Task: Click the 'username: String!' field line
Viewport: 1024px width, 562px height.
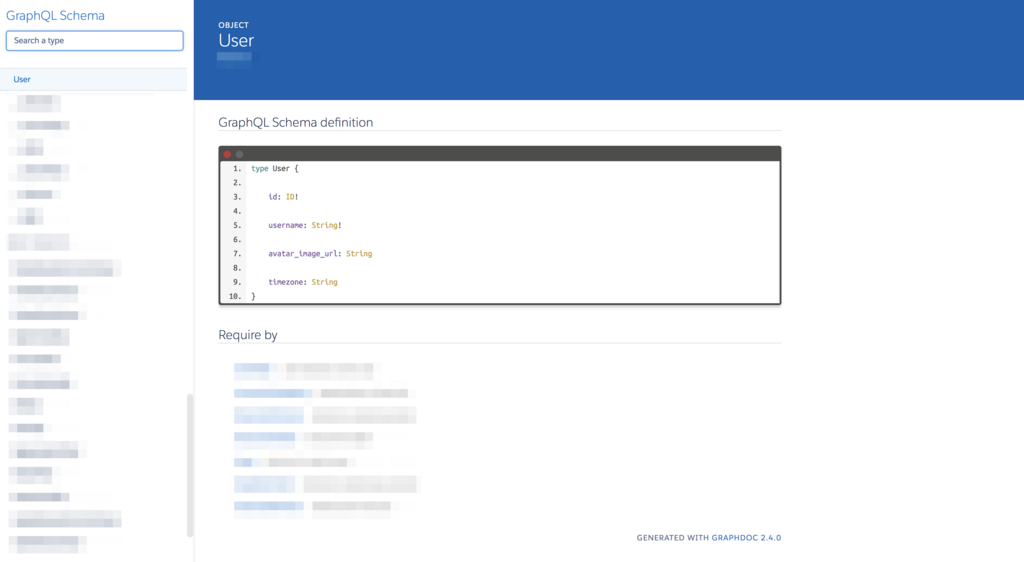Action: pos(304,225)
